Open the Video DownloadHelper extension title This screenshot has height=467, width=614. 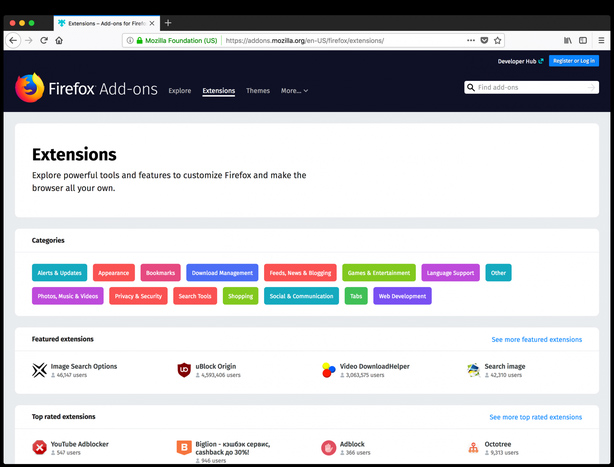pos(375,366)
